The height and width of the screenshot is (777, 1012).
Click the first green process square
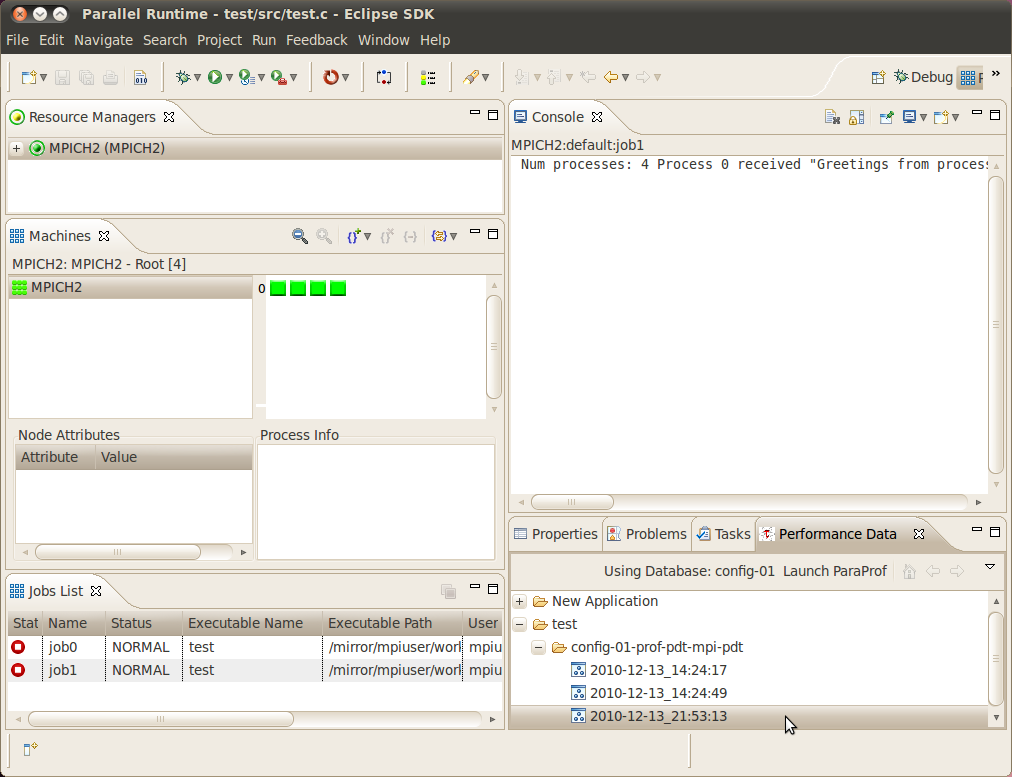(x=278, y=288)
